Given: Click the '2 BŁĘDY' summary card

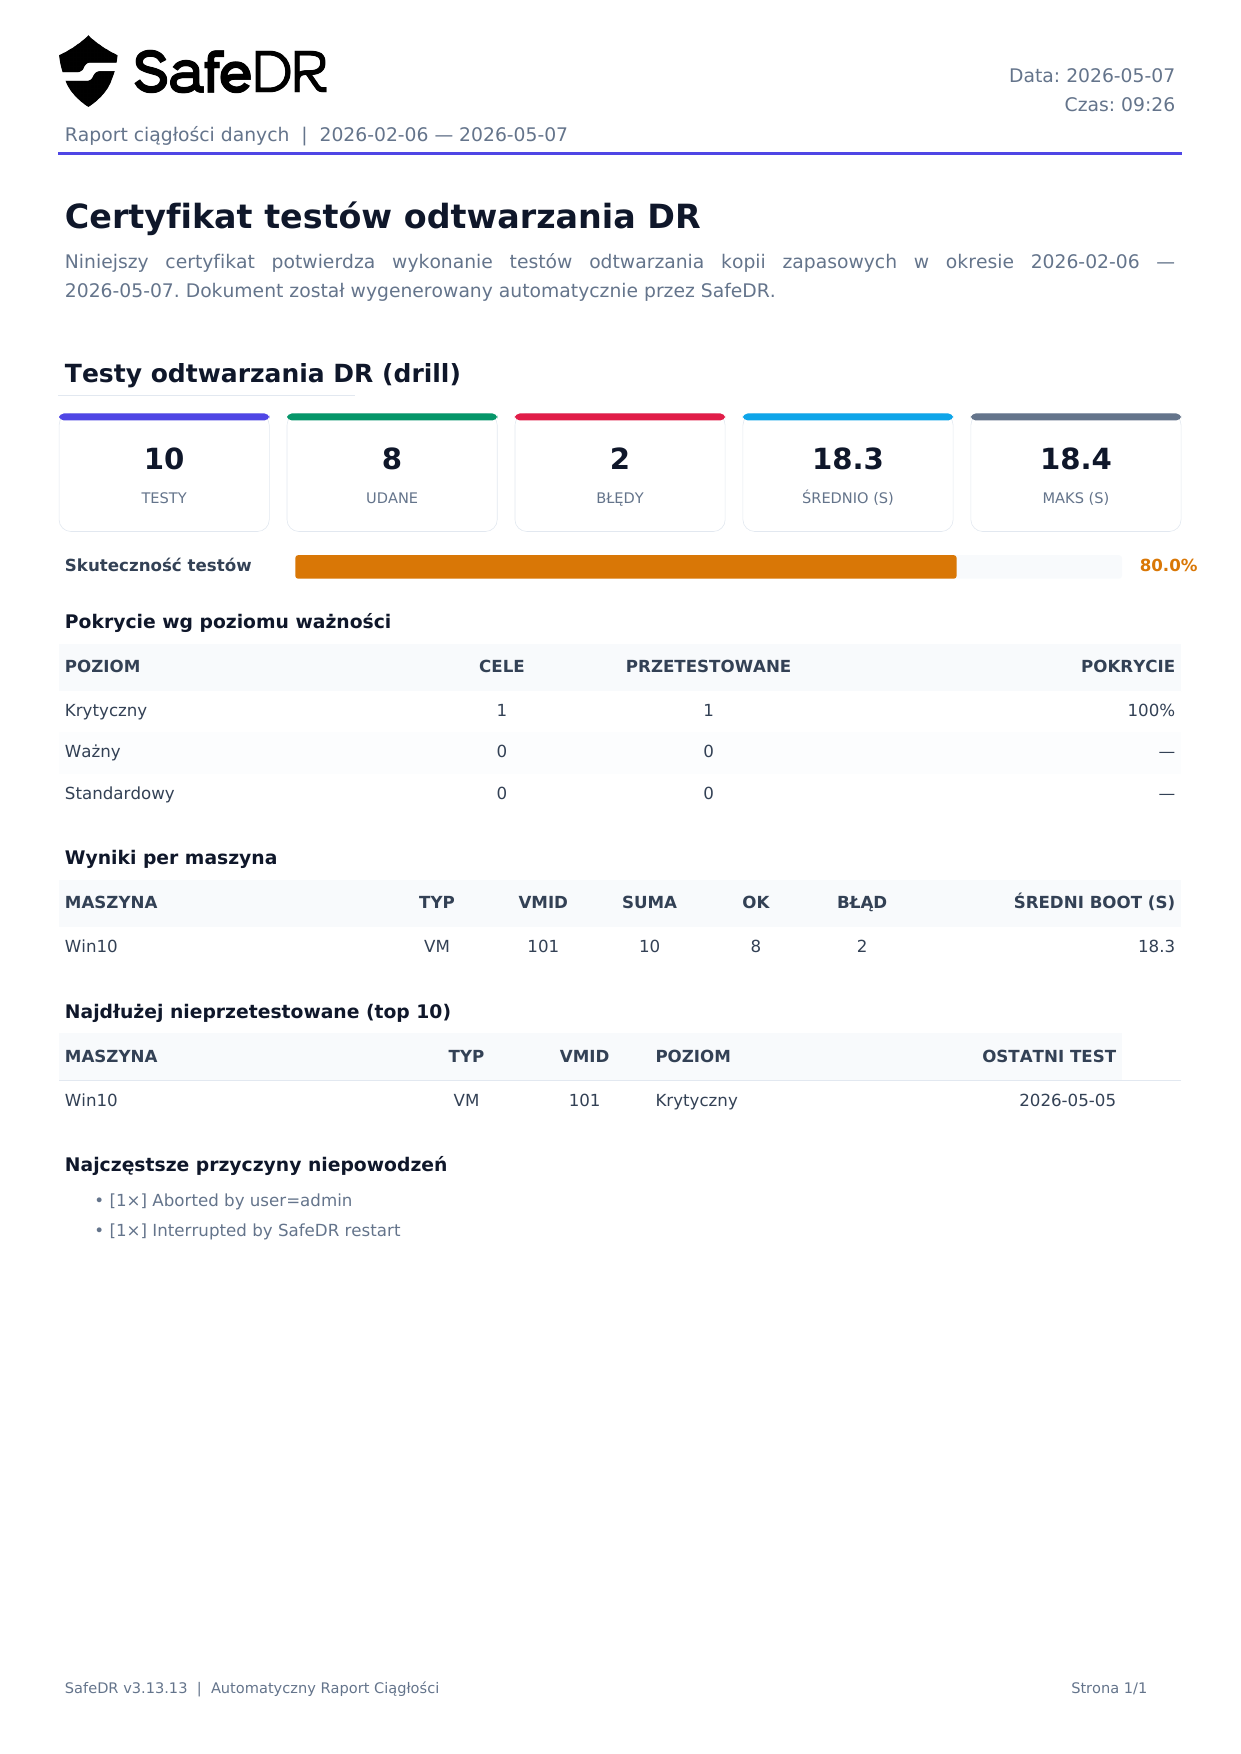Looking at the screenshot, I should (x=620, y=472).
